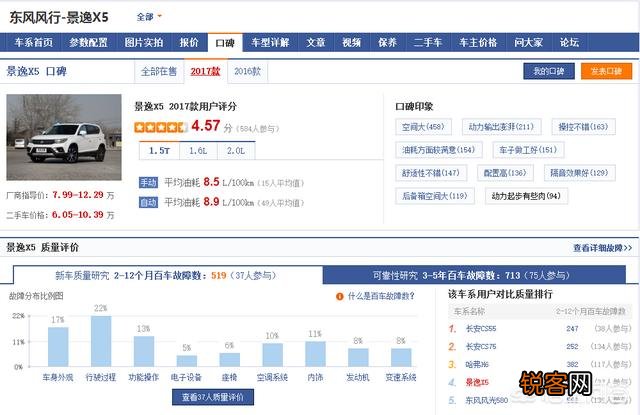This screenshot has width=640, height=415.
Task: Click 查看37人质量评价 button
Action: [213, 397]
